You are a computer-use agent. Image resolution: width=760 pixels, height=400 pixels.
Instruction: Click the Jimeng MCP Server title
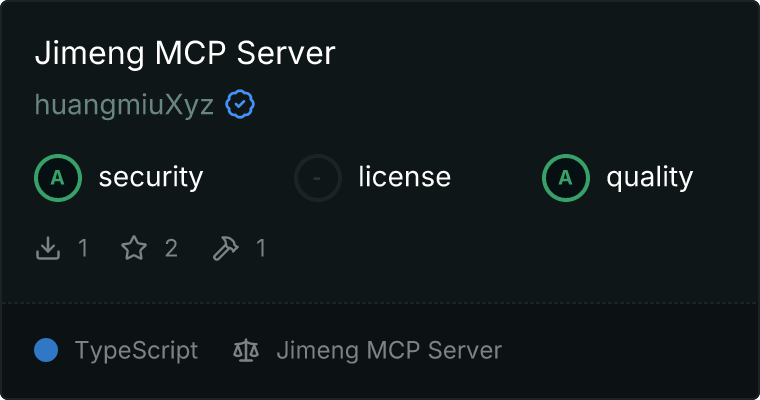coord(185,53)
